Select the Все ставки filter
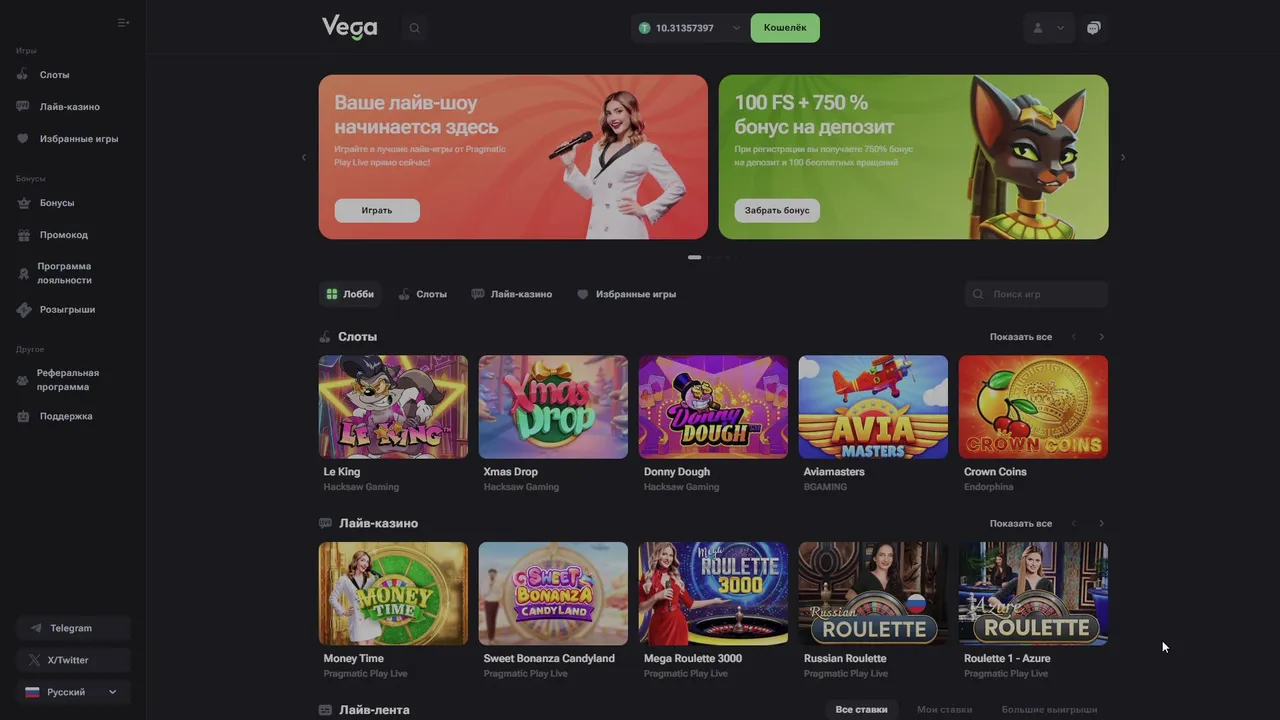The width and height of the screenshot is (1280, 720). point(861,709)
